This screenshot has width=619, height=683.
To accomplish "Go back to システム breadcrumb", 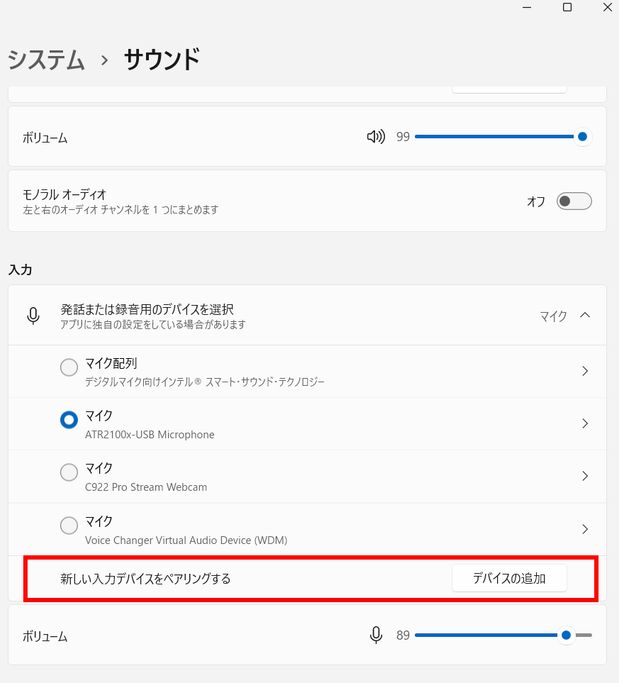I will tap(46, 60).
